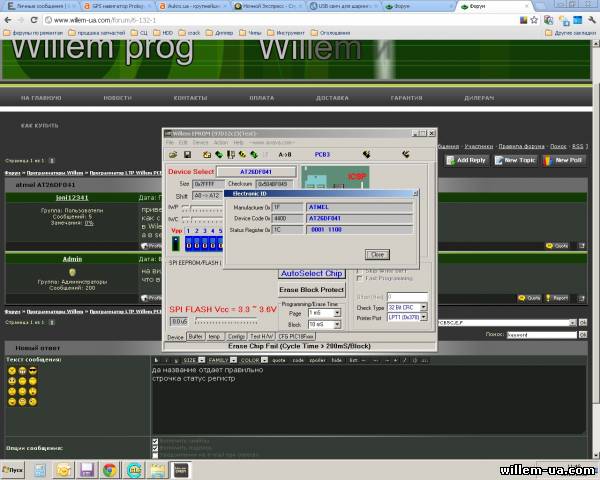Click the smiling emoji in the smiley panel
This screenshot has width=600, height=480.
point(12,370)
